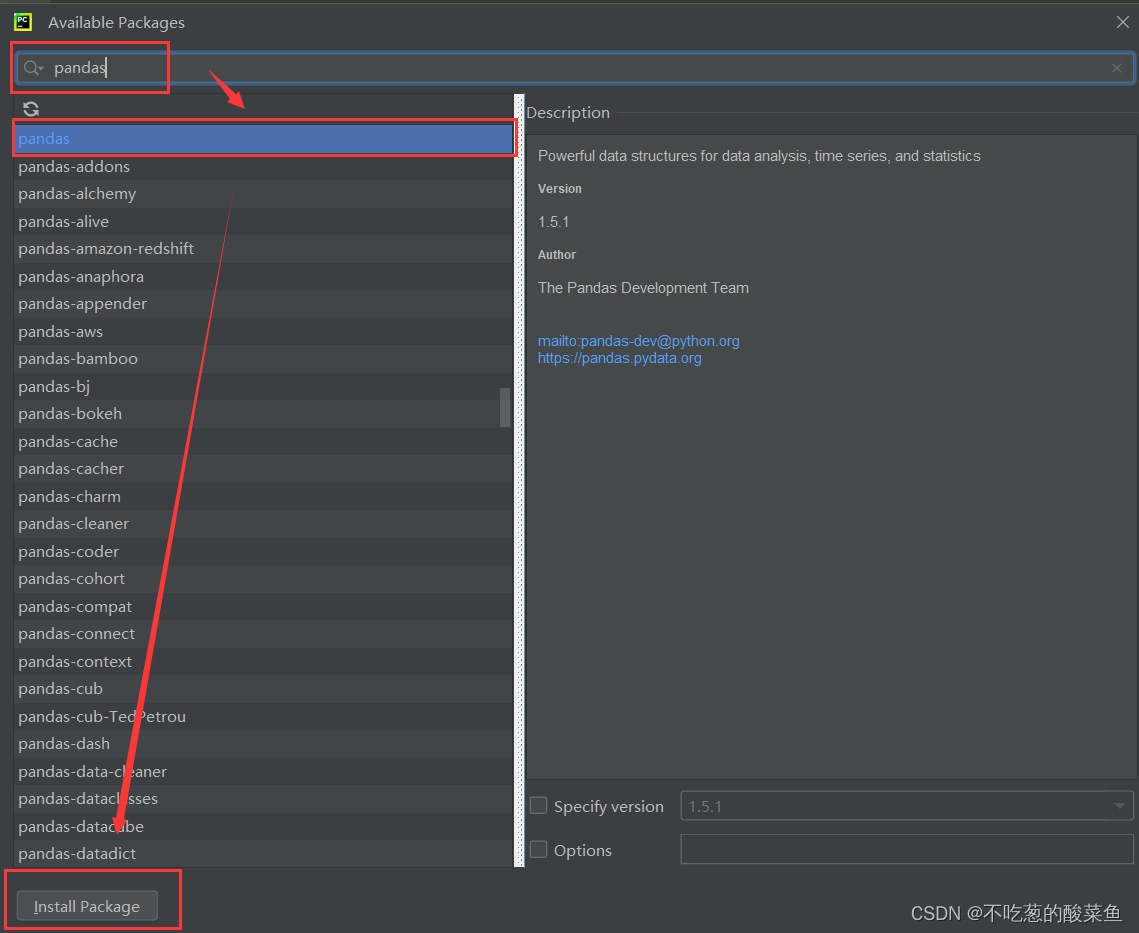
Task: Select pandas-bamboo in the list
Action: click(x=263, y=359)
